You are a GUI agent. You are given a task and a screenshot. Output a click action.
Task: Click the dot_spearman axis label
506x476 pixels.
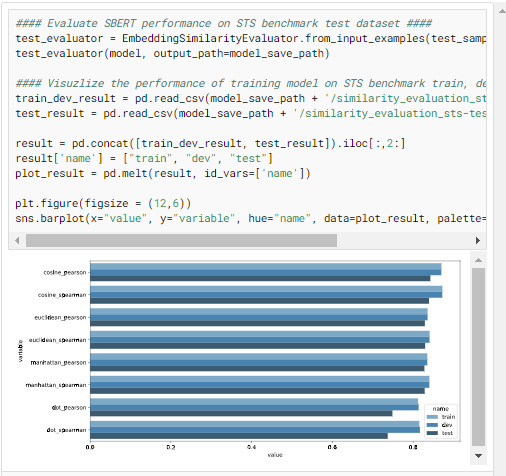pyautogui.click(x=66, y=430)
